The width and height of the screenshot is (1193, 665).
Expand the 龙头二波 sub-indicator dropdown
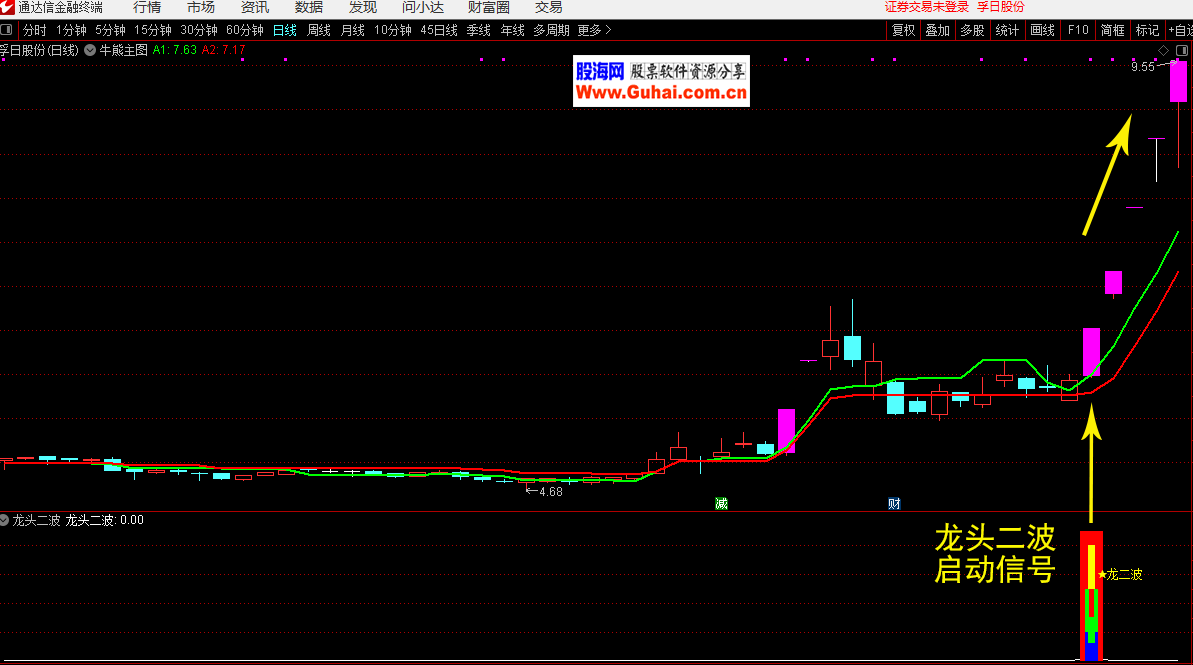[5, 520]
